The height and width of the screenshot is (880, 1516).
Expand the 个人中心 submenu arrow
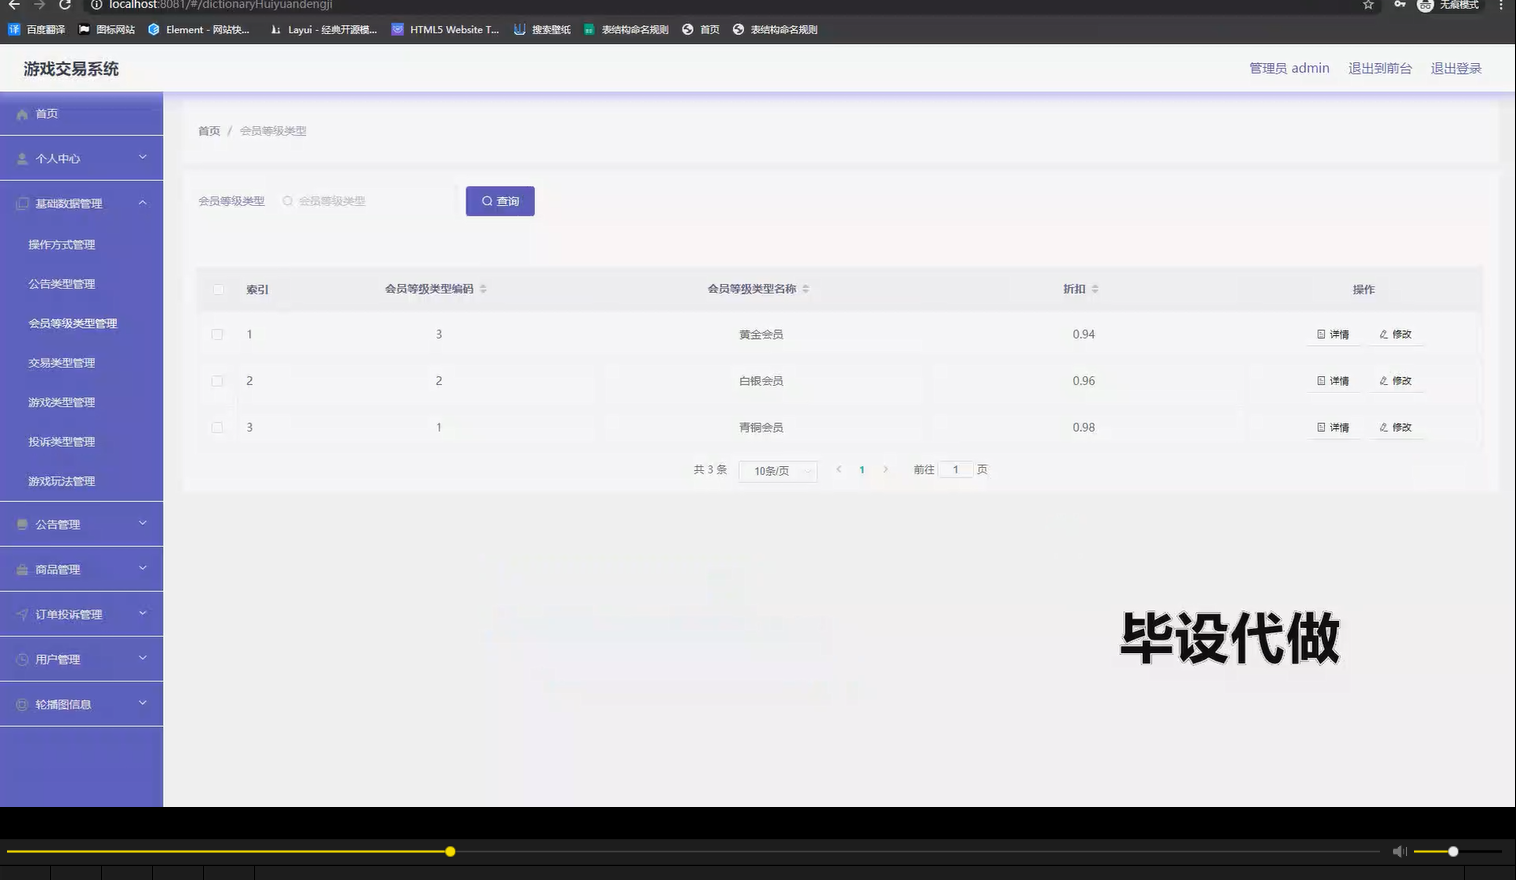[143, 158]
